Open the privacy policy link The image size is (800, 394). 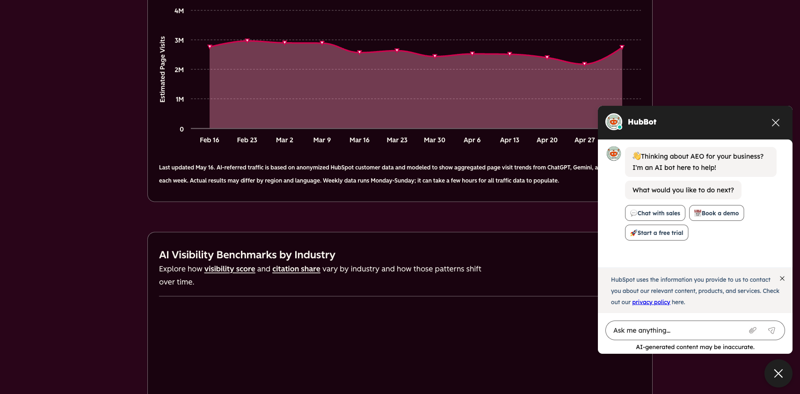click(x=651, y=302)
